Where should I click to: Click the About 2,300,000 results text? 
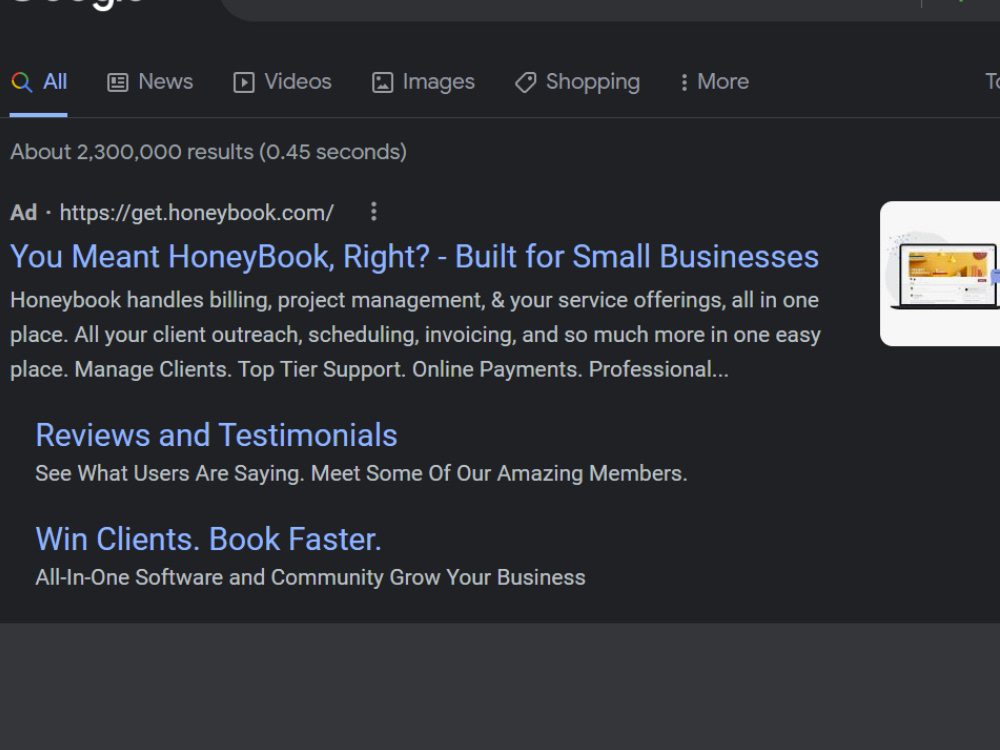pos(209,152)
